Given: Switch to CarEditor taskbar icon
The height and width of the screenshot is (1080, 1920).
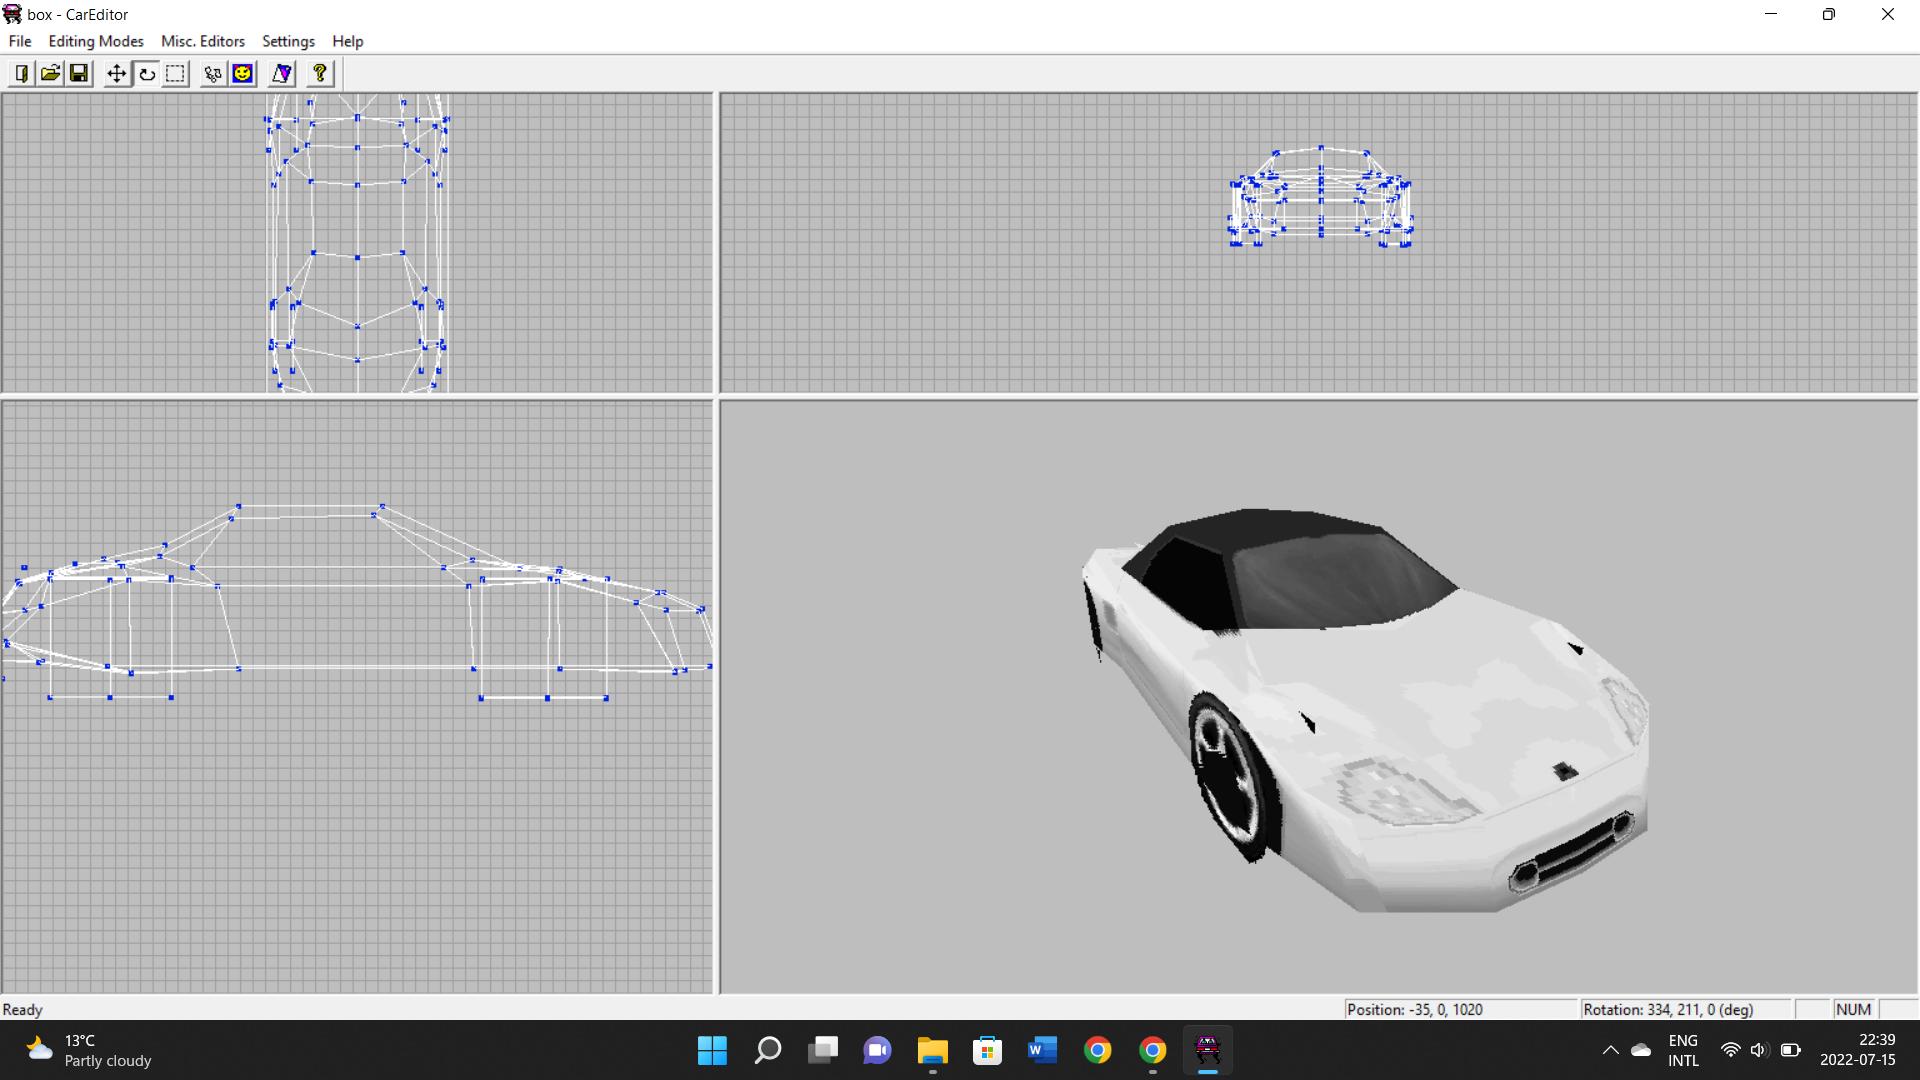Looking at the screenshot, I should click(x=1208, y=1050).
